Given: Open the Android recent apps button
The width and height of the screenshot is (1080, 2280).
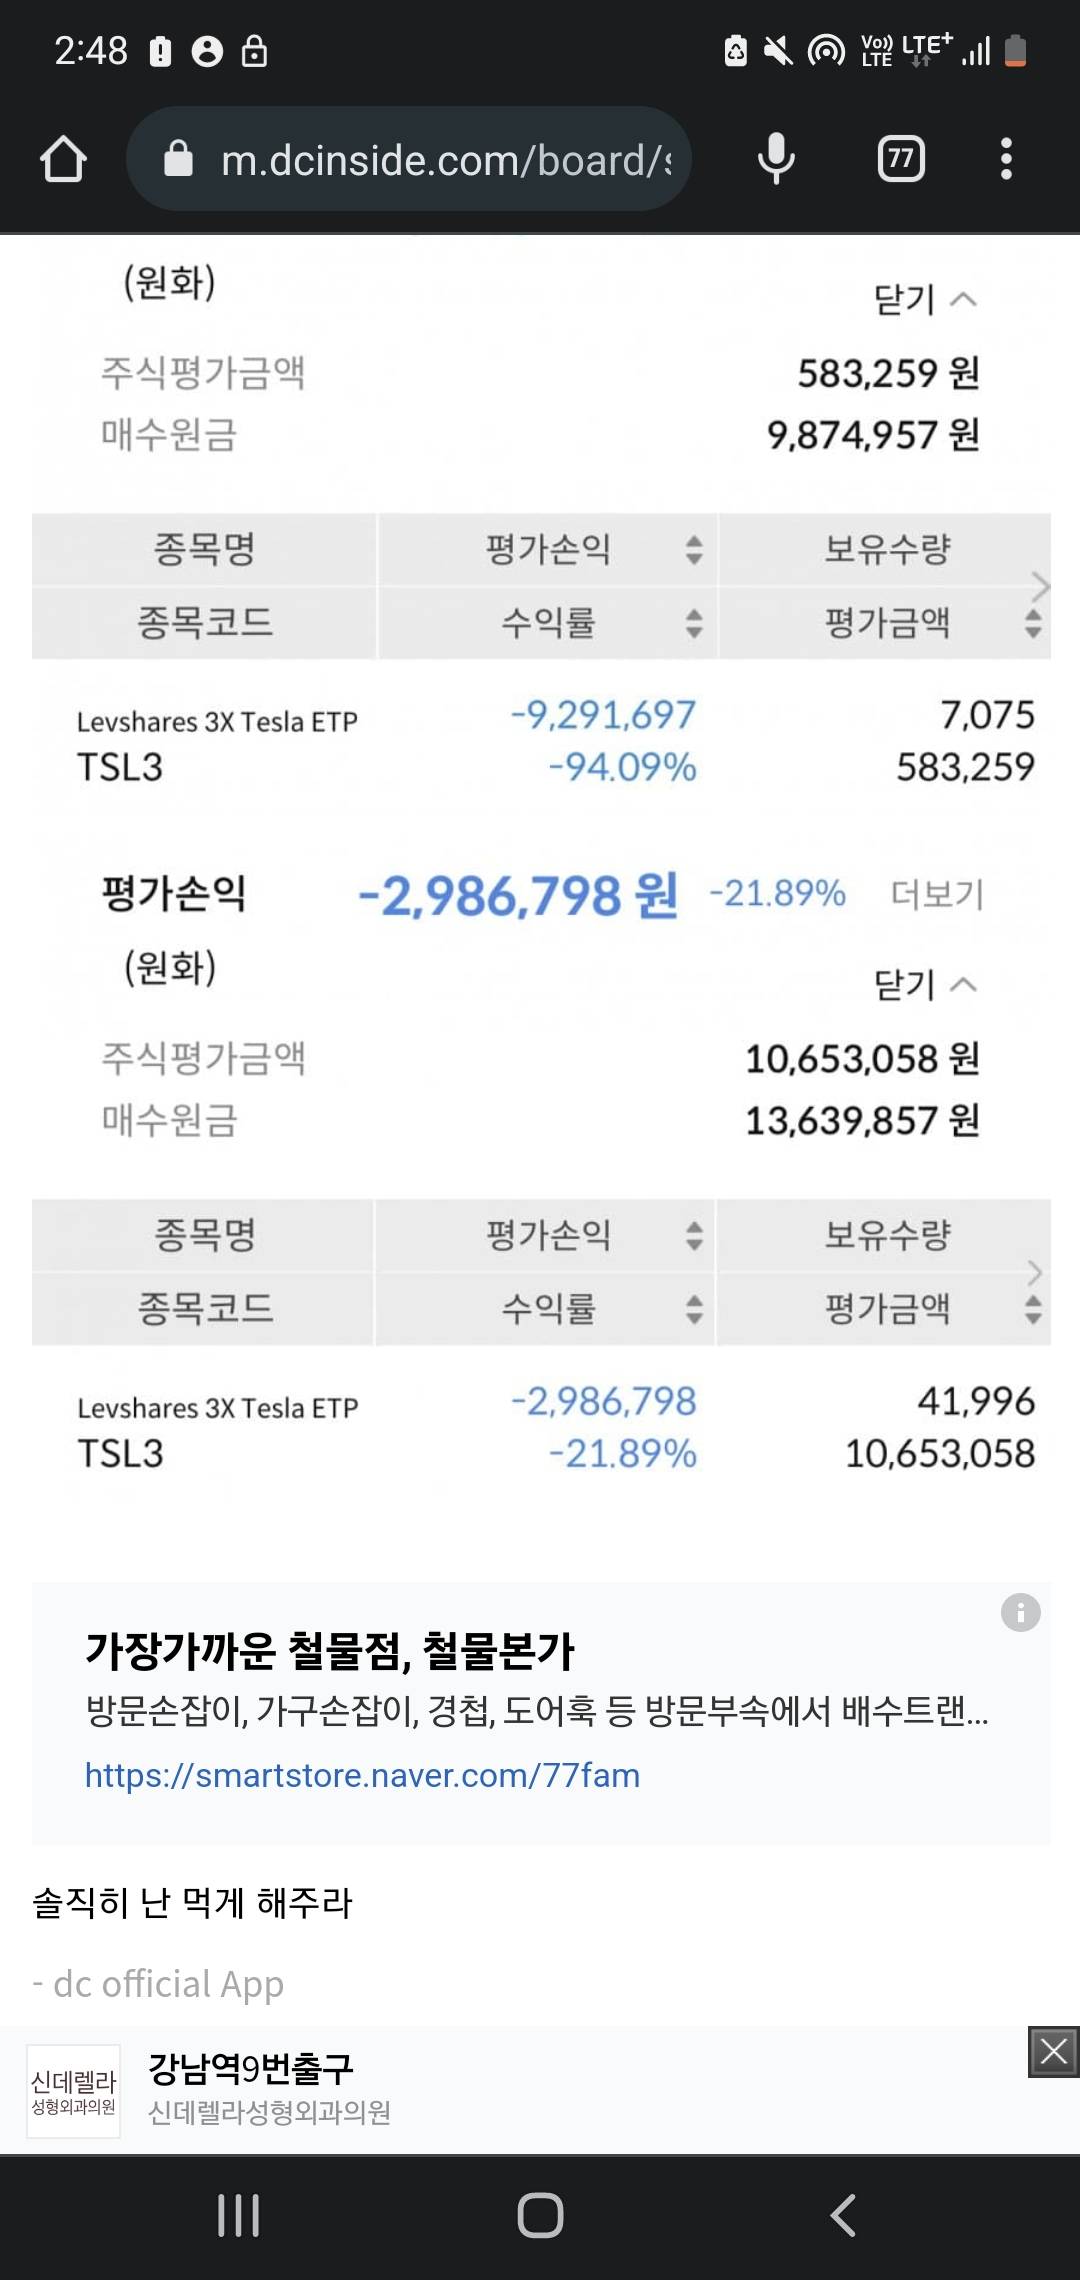Looking at the screenshot, I should coord(238,2216).
